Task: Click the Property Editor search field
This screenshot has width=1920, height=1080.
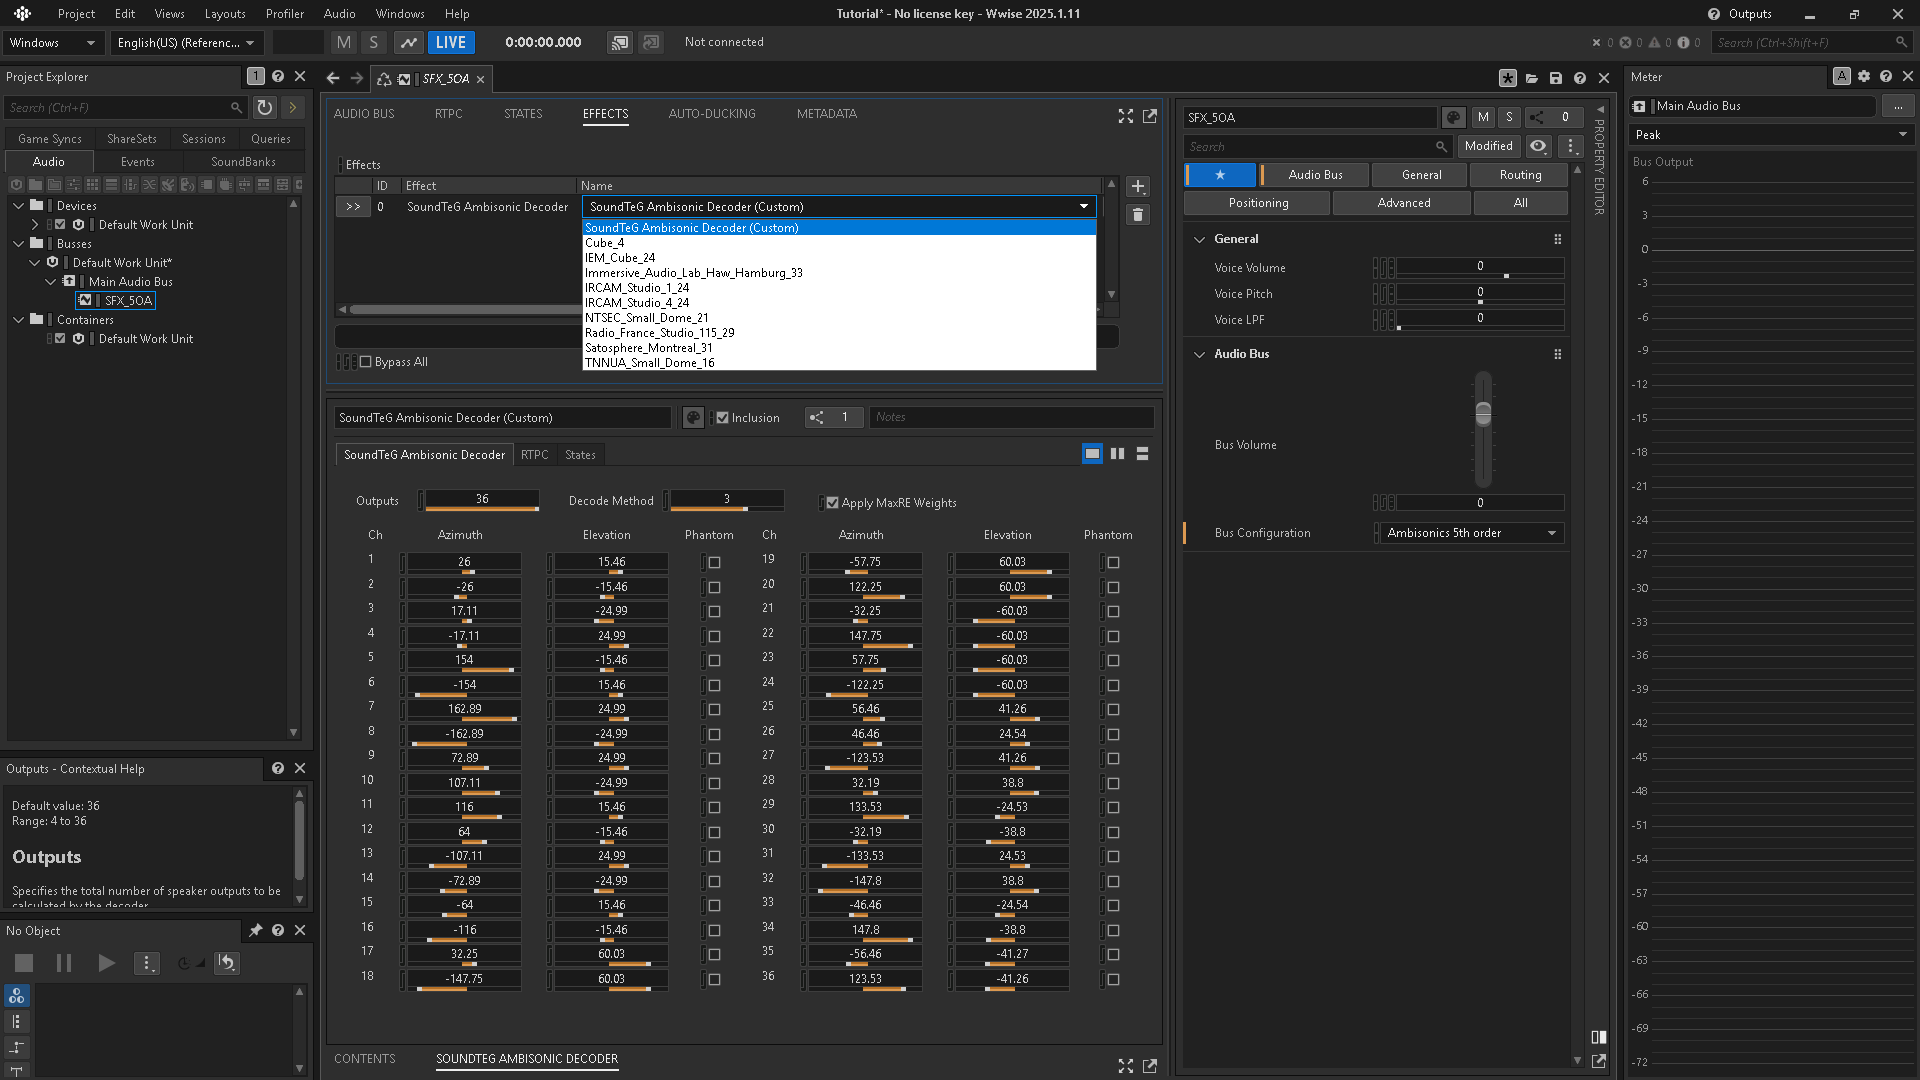Action: (1318, 147)
